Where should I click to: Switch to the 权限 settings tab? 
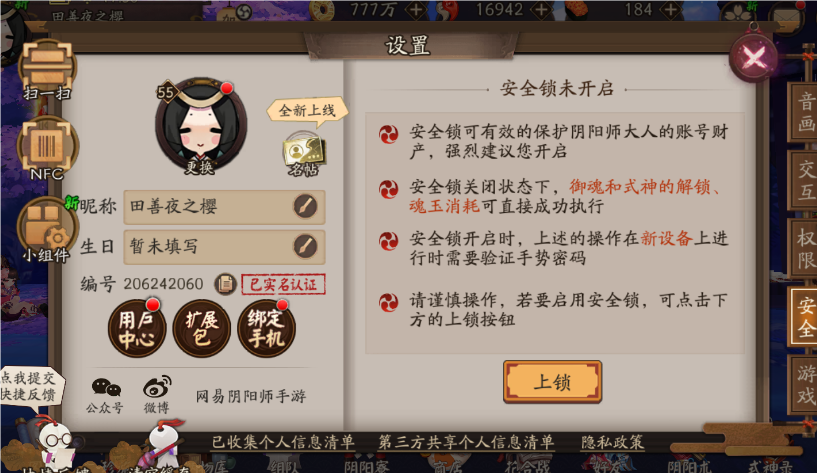(x=804, y=249)
